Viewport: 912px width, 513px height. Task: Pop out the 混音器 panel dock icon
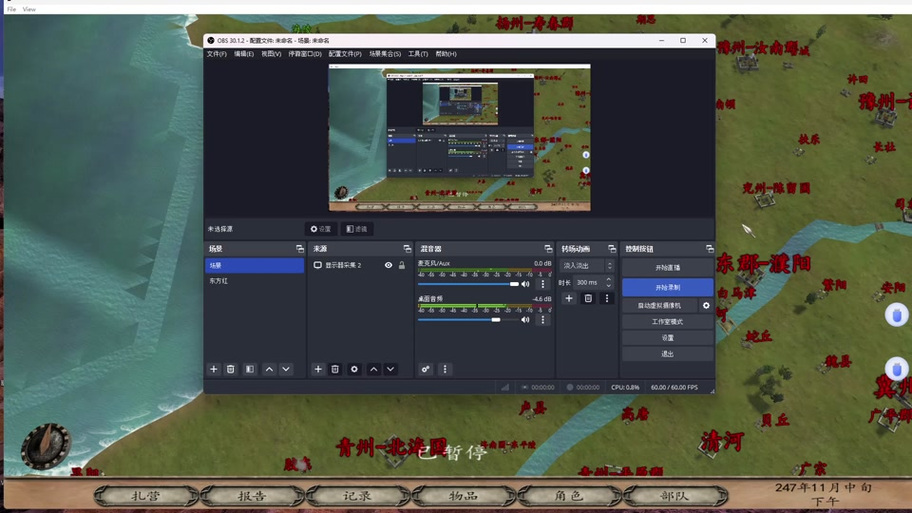click(x=548, y=249)
